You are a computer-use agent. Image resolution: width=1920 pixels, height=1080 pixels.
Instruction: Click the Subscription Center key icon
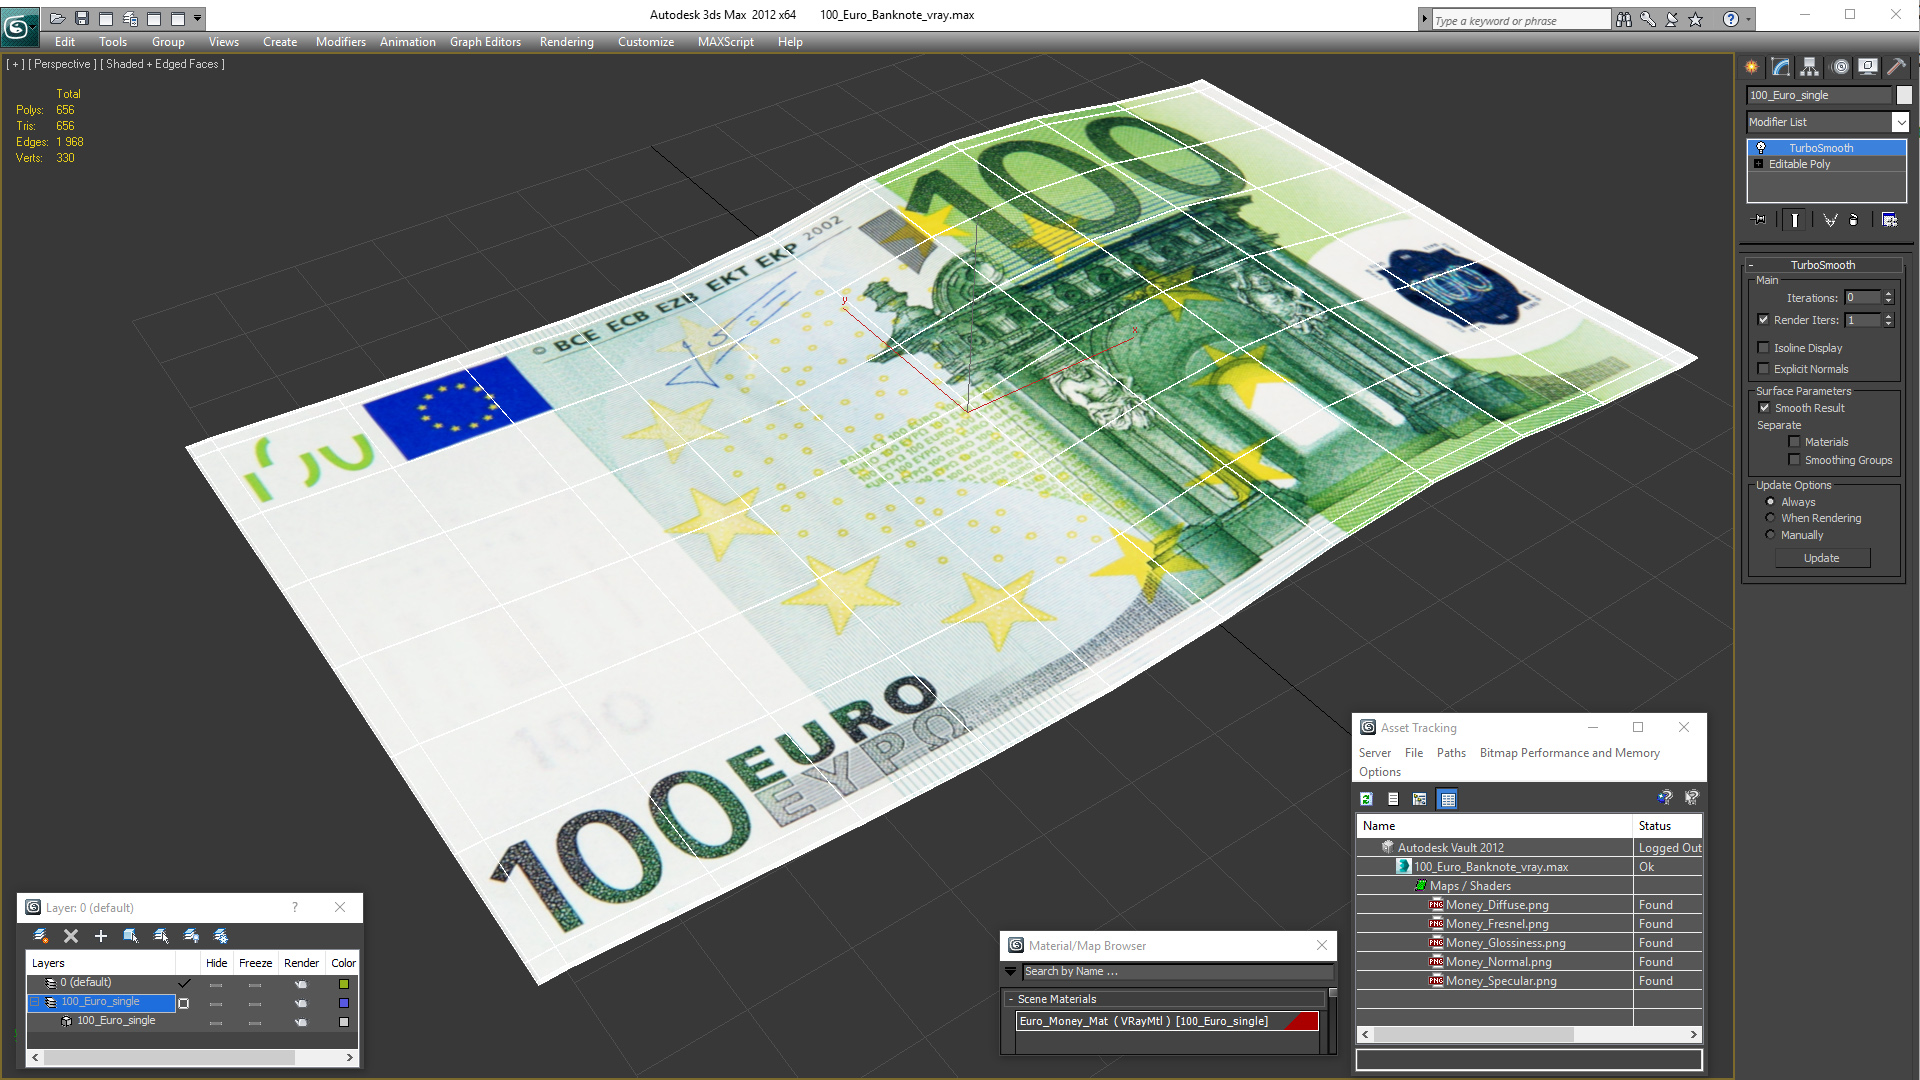pyautogui.click(x=1648, y=19)
